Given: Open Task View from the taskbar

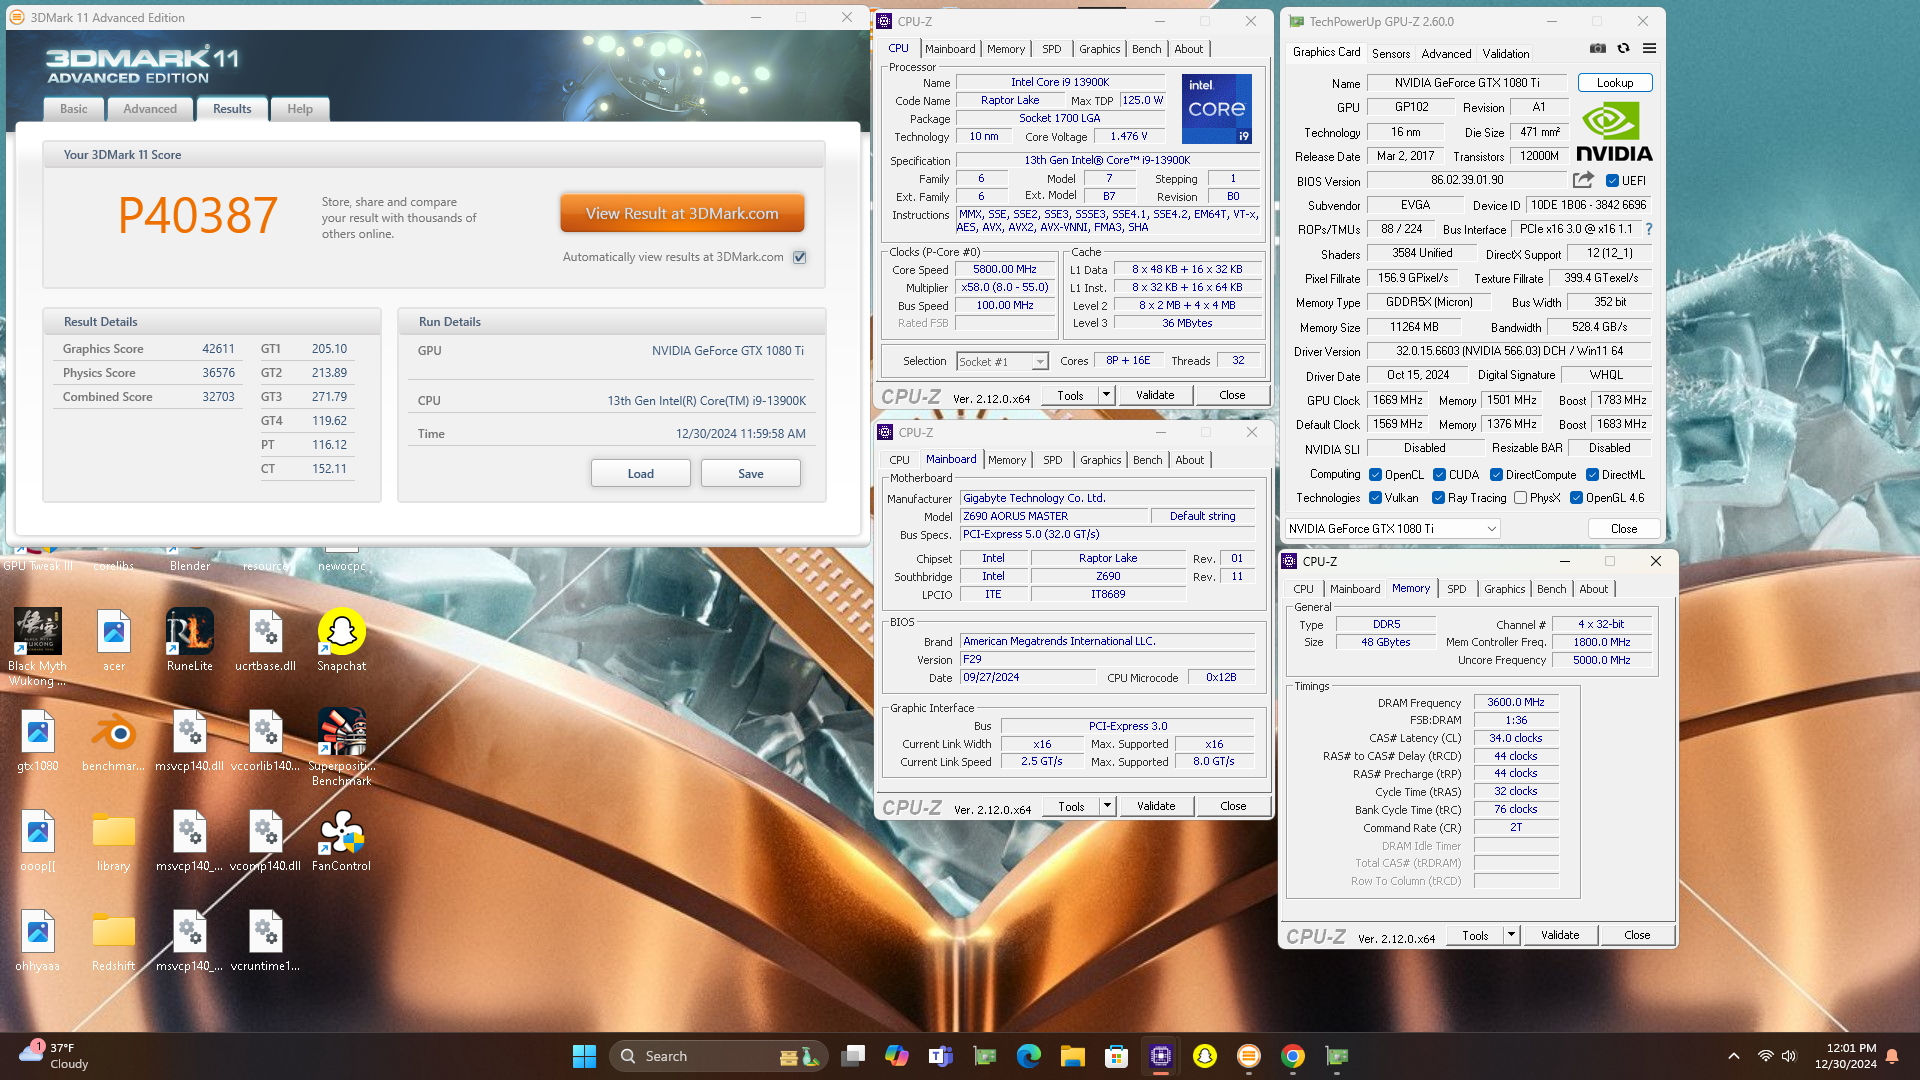Looking at the screenshot, I should (853, 1056).
